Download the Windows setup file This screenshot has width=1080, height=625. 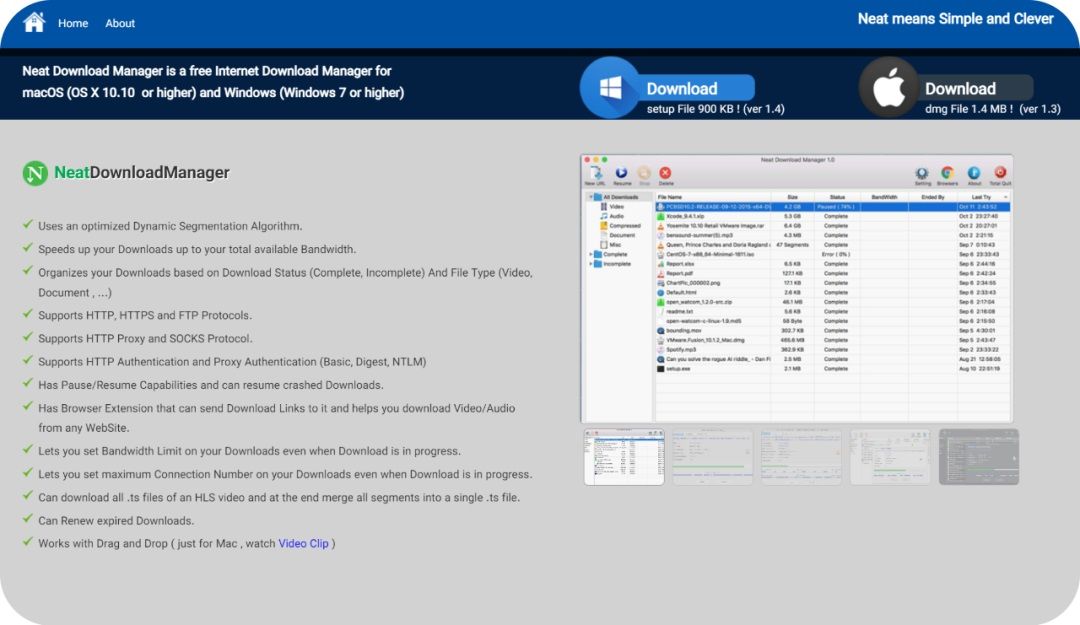(x=699, y=88)
